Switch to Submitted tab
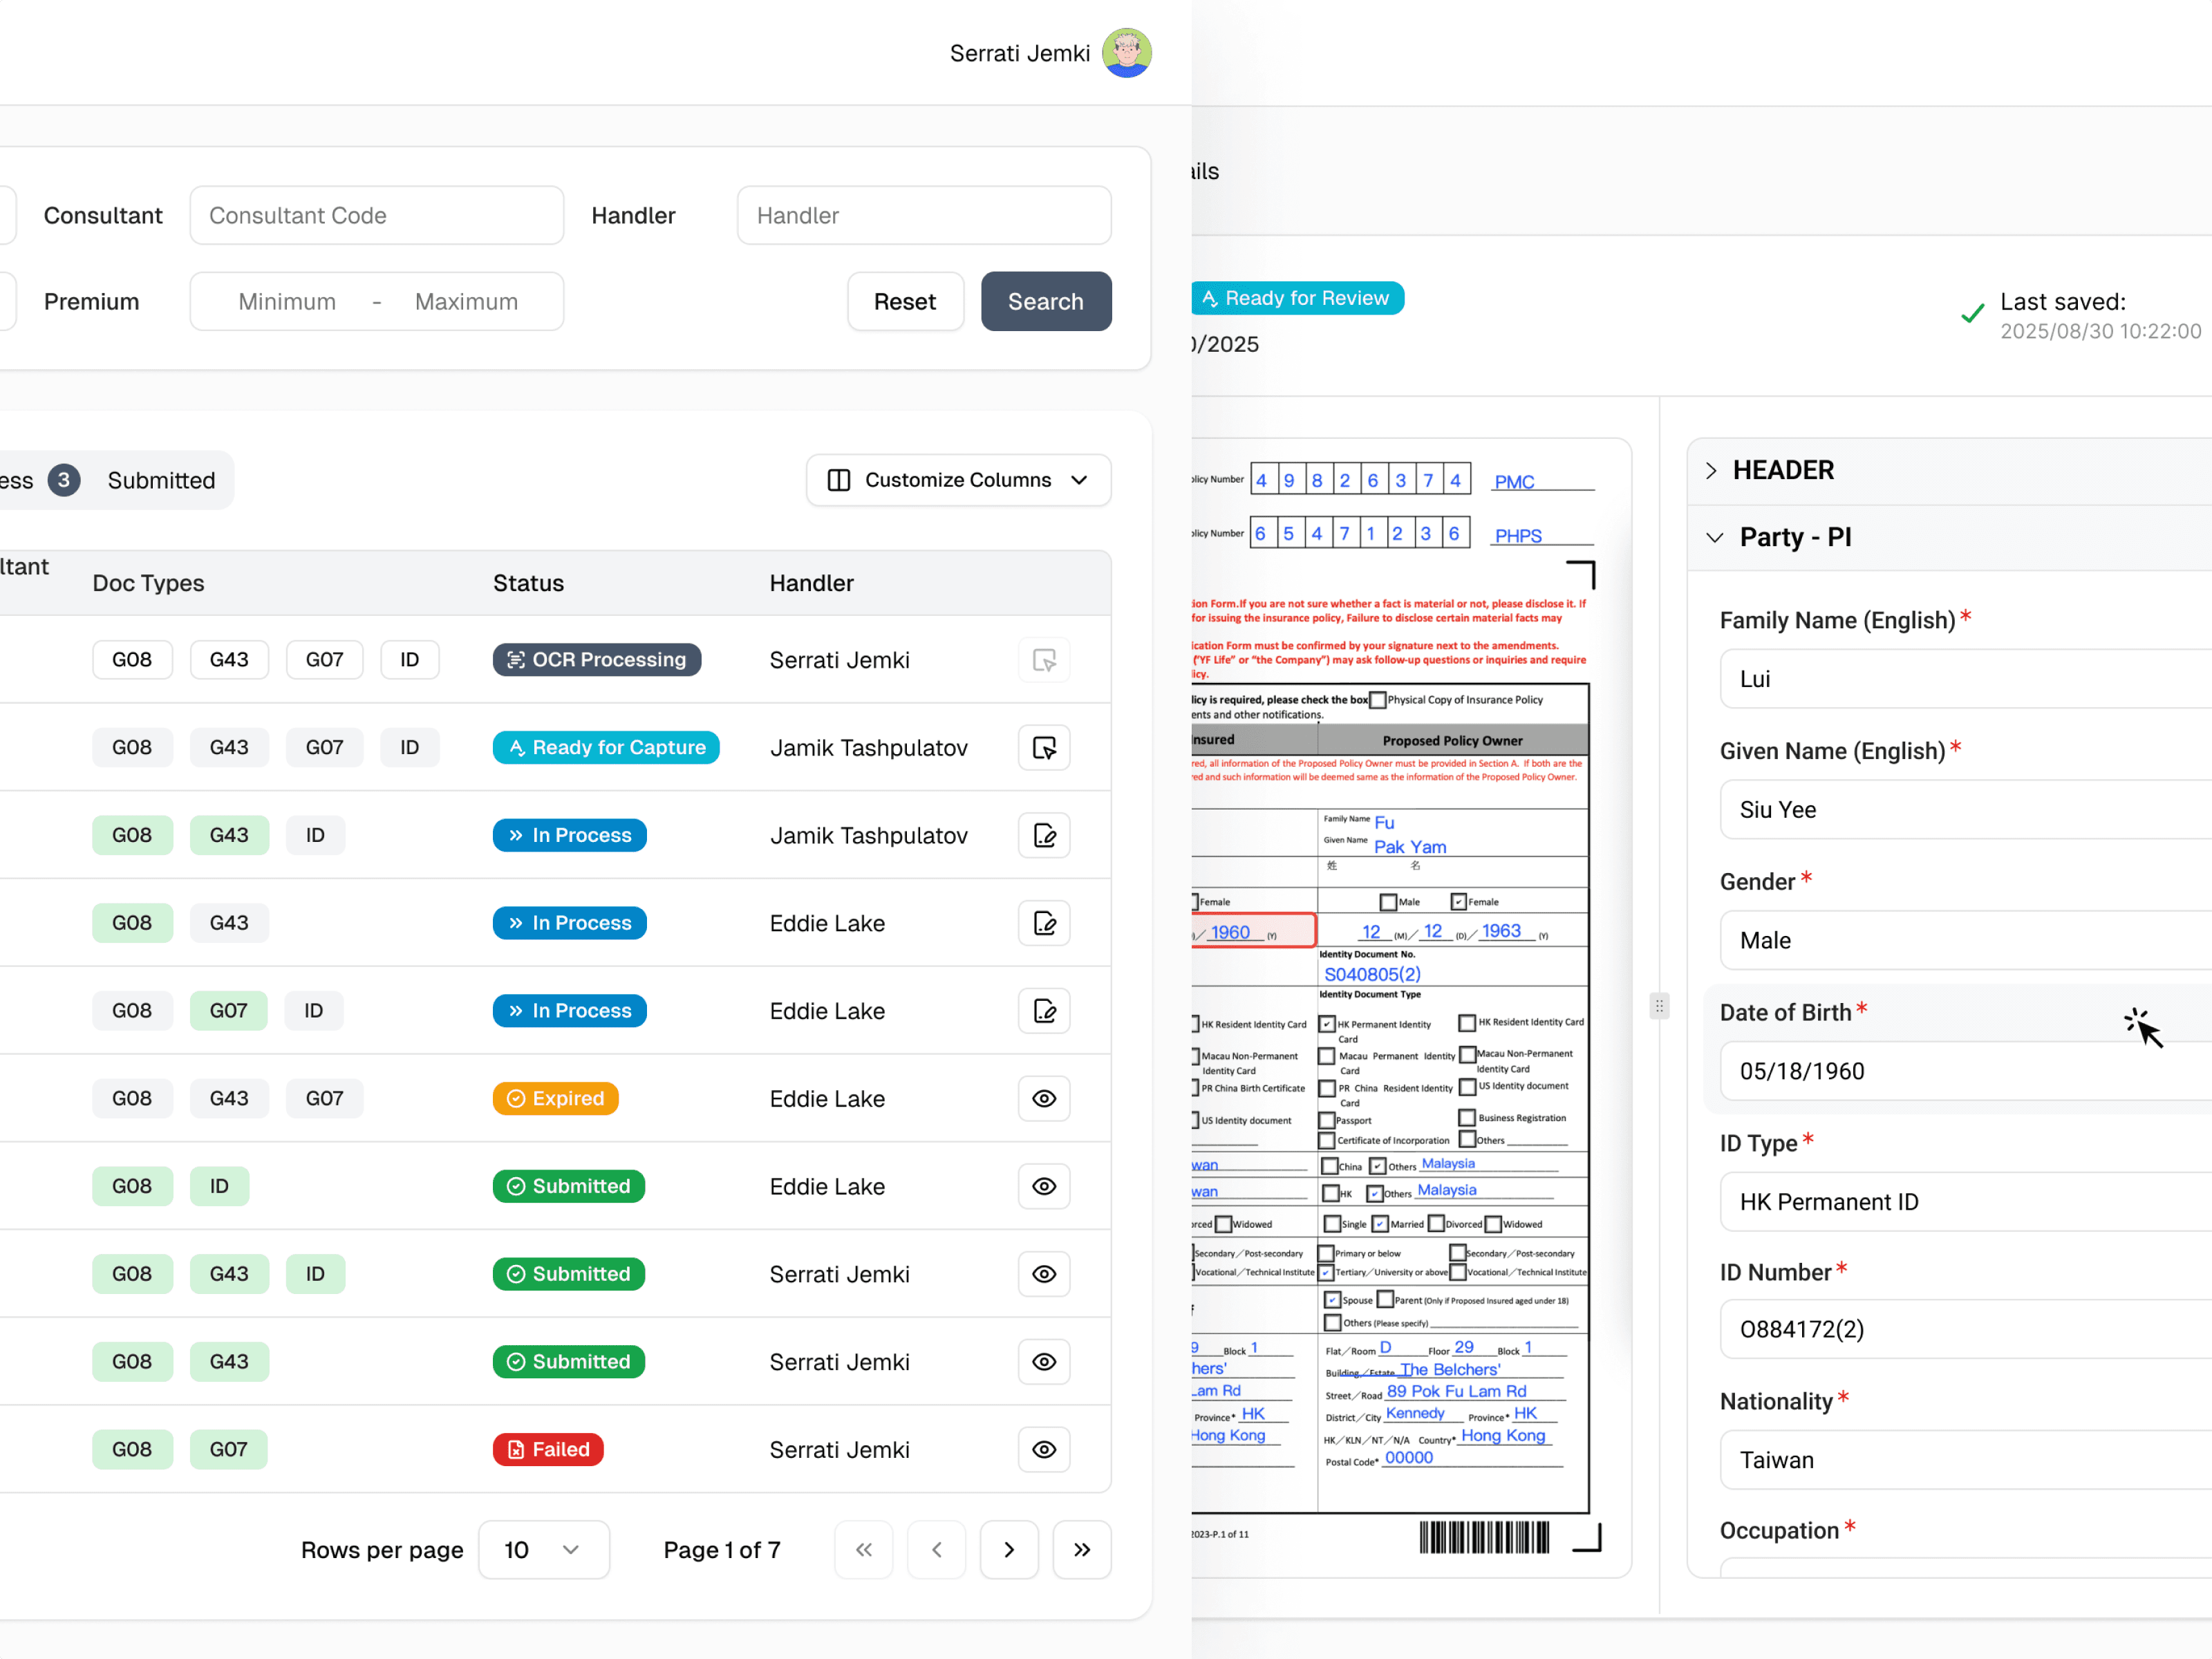2212x1659 pixels. click(x=161, y=481)
